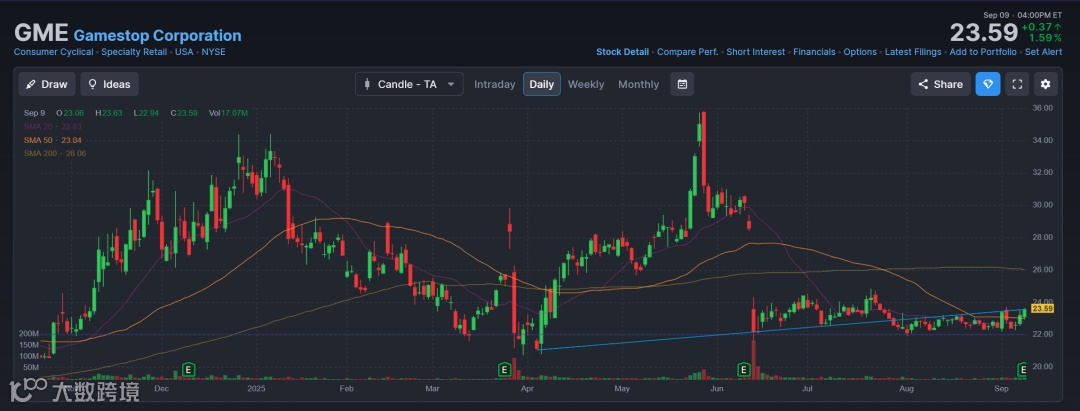1080x411 pixels.
Task: Filter by Specialty Retail industry
Action: pyautogui.click(x=134, y=52)
